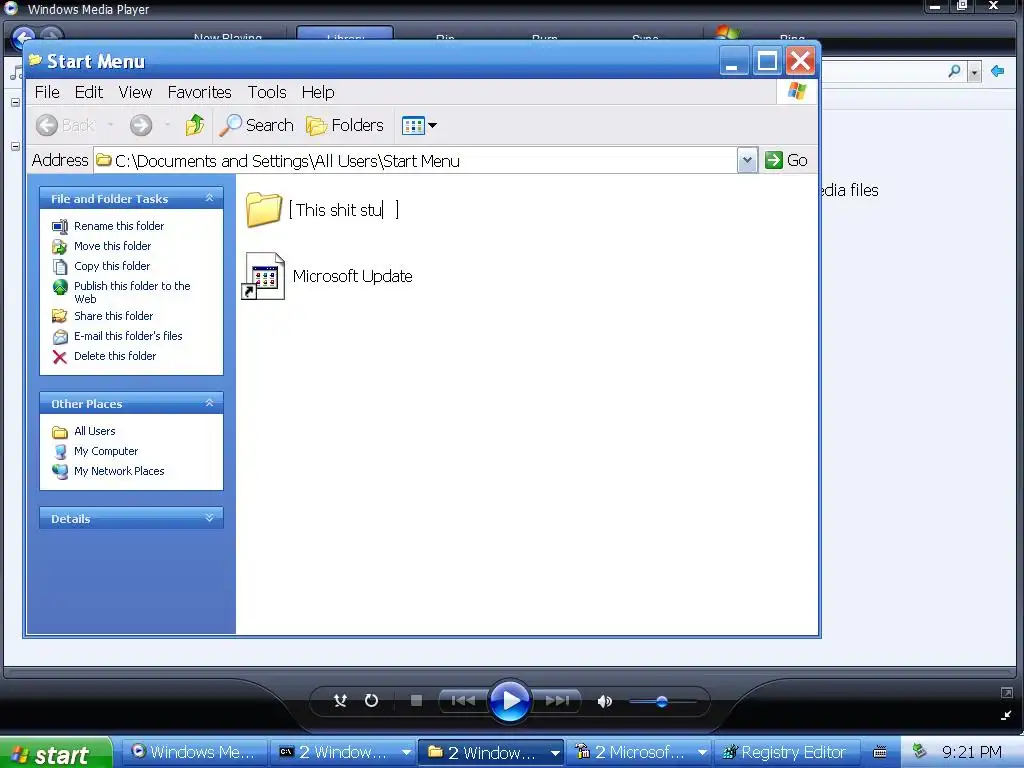The width and height of the screenshot is (1024, 768).
Task: Collapse the File and Folder Tasks panel
Action: pyautogui.click(x=209, y=198)
